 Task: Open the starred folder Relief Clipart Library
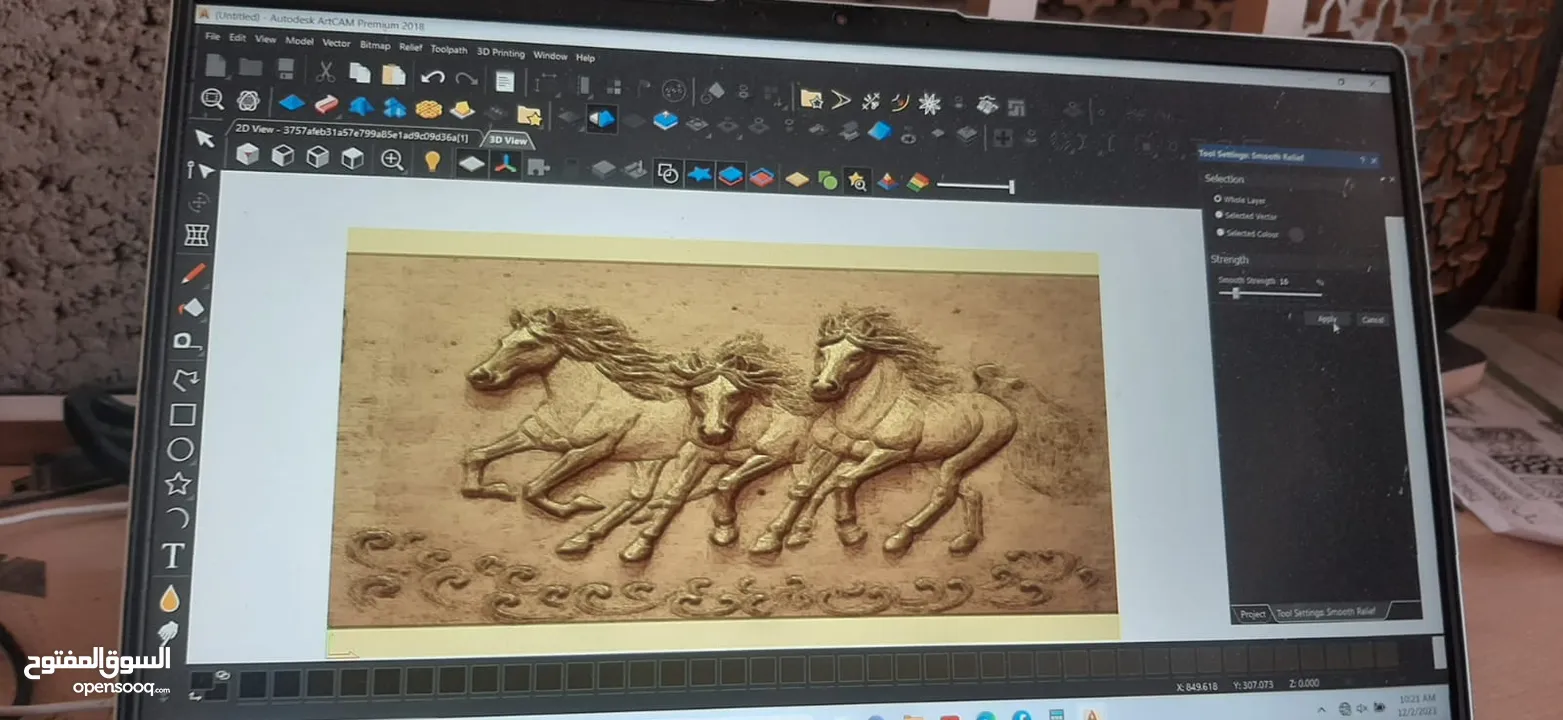(x=529, y=114)
